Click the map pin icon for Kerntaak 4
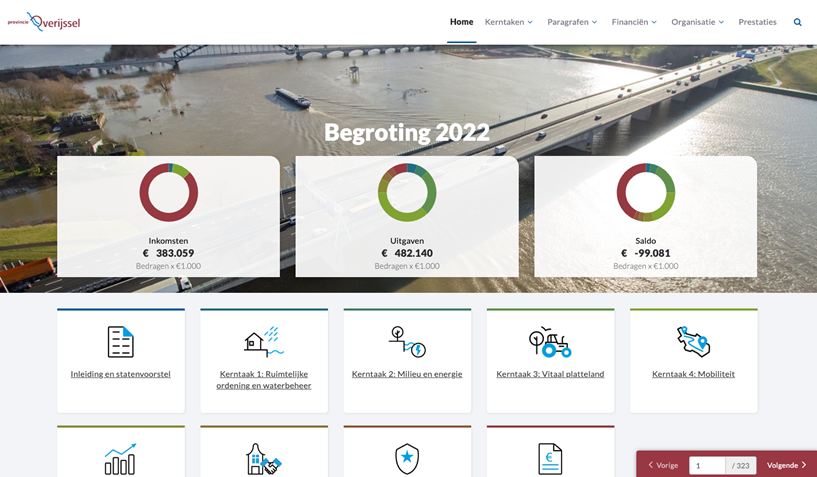This screenshot has height=477, width=817. click(693, 342)
